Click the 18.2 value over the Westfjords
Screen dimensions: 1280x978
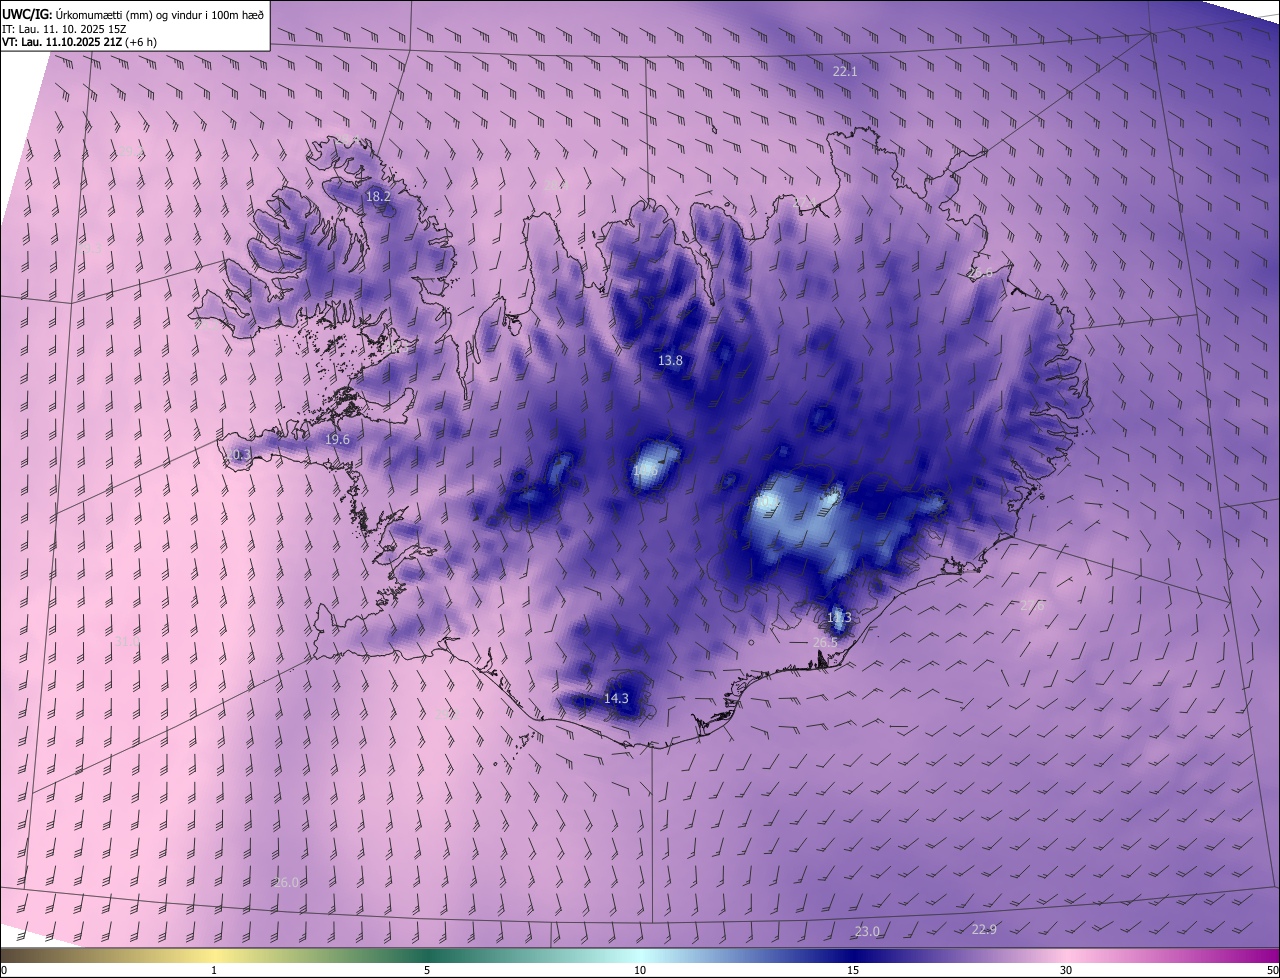click(378, 197)
